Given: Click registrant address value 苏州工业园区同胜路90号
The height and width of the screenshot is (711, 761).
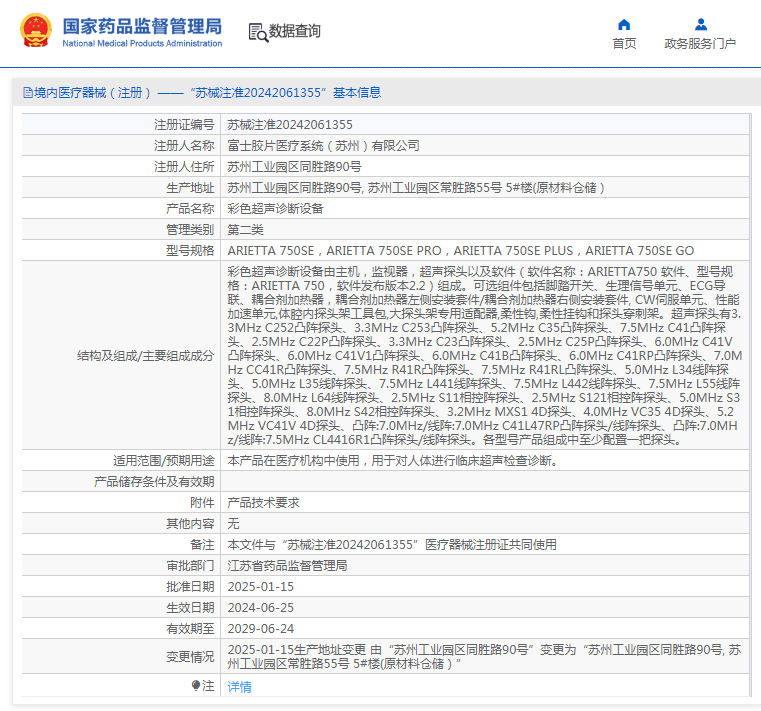Looking at the screenshot, I should click(x=295, y=166).
